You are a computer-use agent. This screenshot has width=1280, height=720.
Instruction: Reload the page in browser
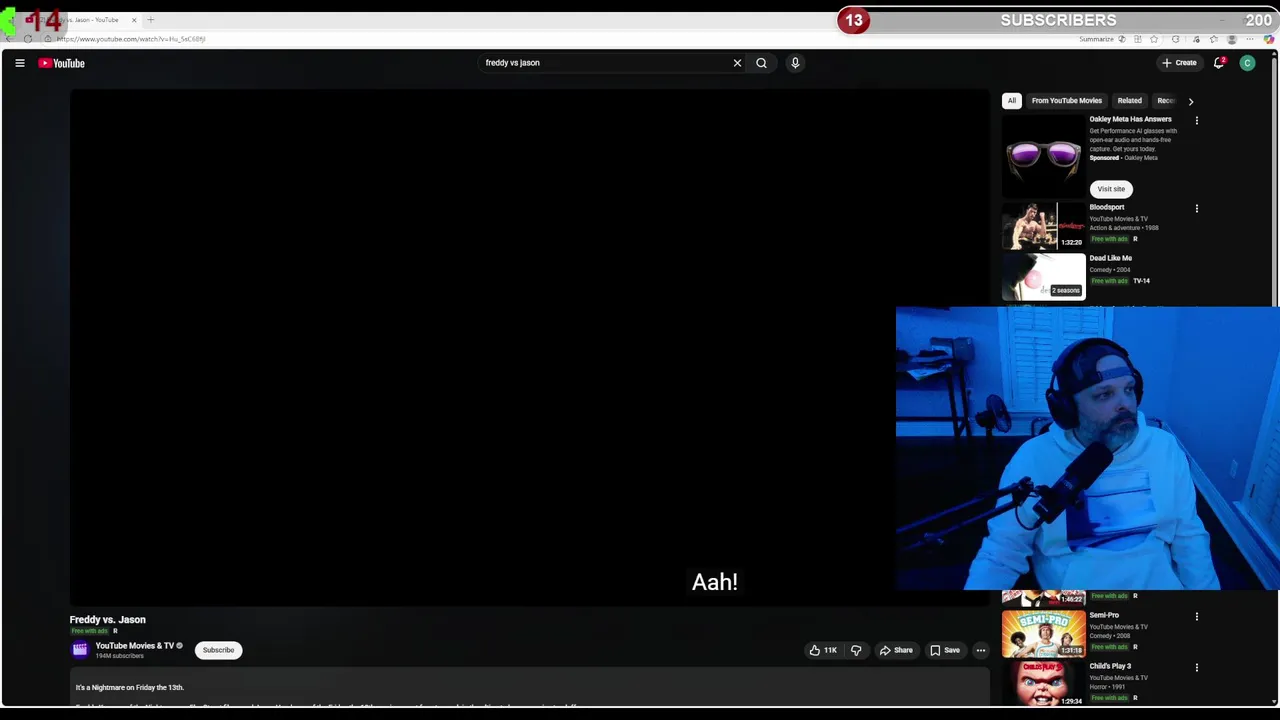coord(28,39)
